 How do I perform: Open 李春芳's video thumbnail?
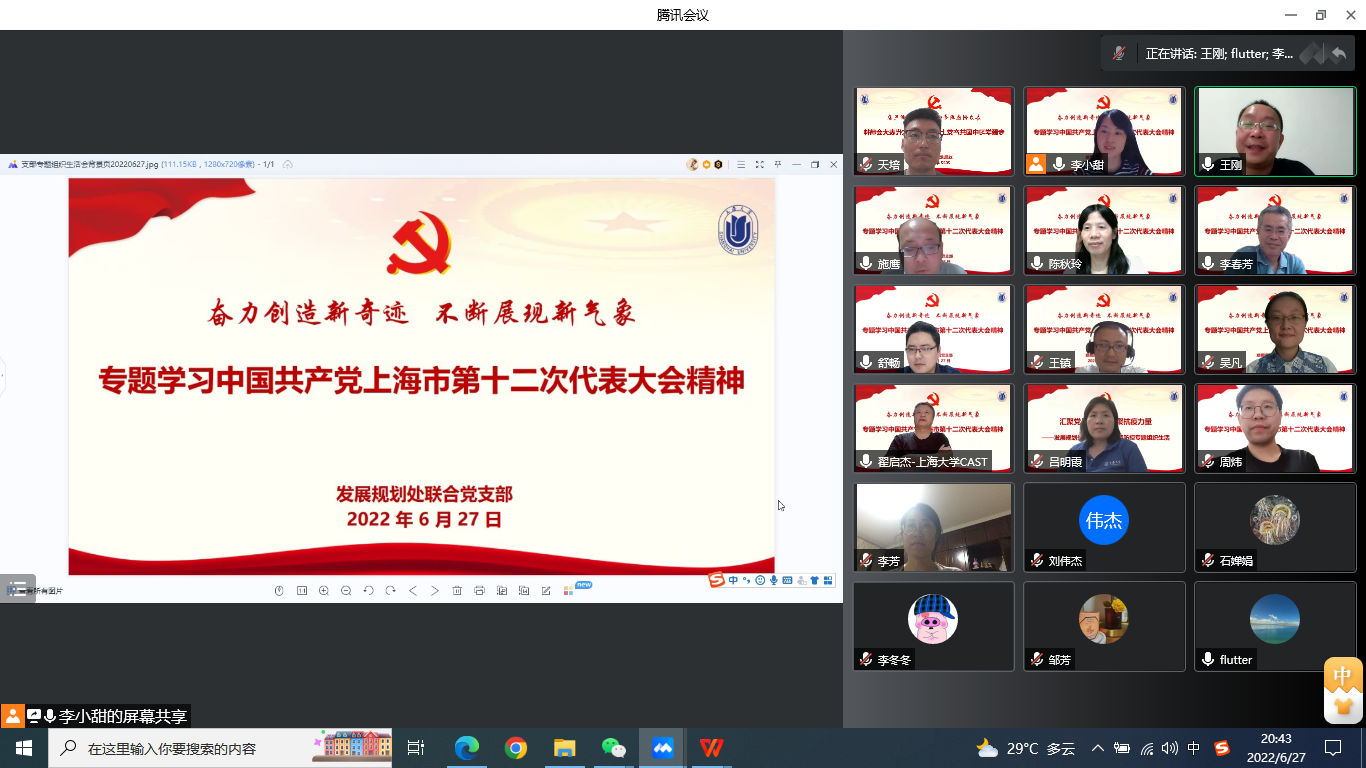[x=1275, y=230]
